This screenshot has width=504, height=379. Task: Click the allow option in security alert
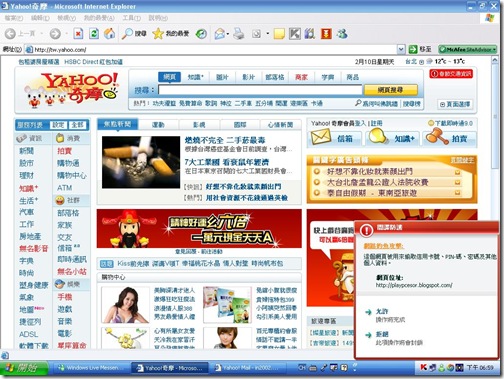382,311
